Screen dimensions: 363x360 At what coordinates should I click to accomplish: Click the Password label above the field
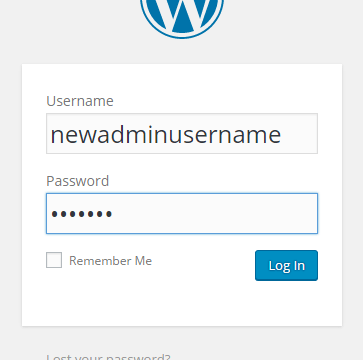click(x=77, y=181)
